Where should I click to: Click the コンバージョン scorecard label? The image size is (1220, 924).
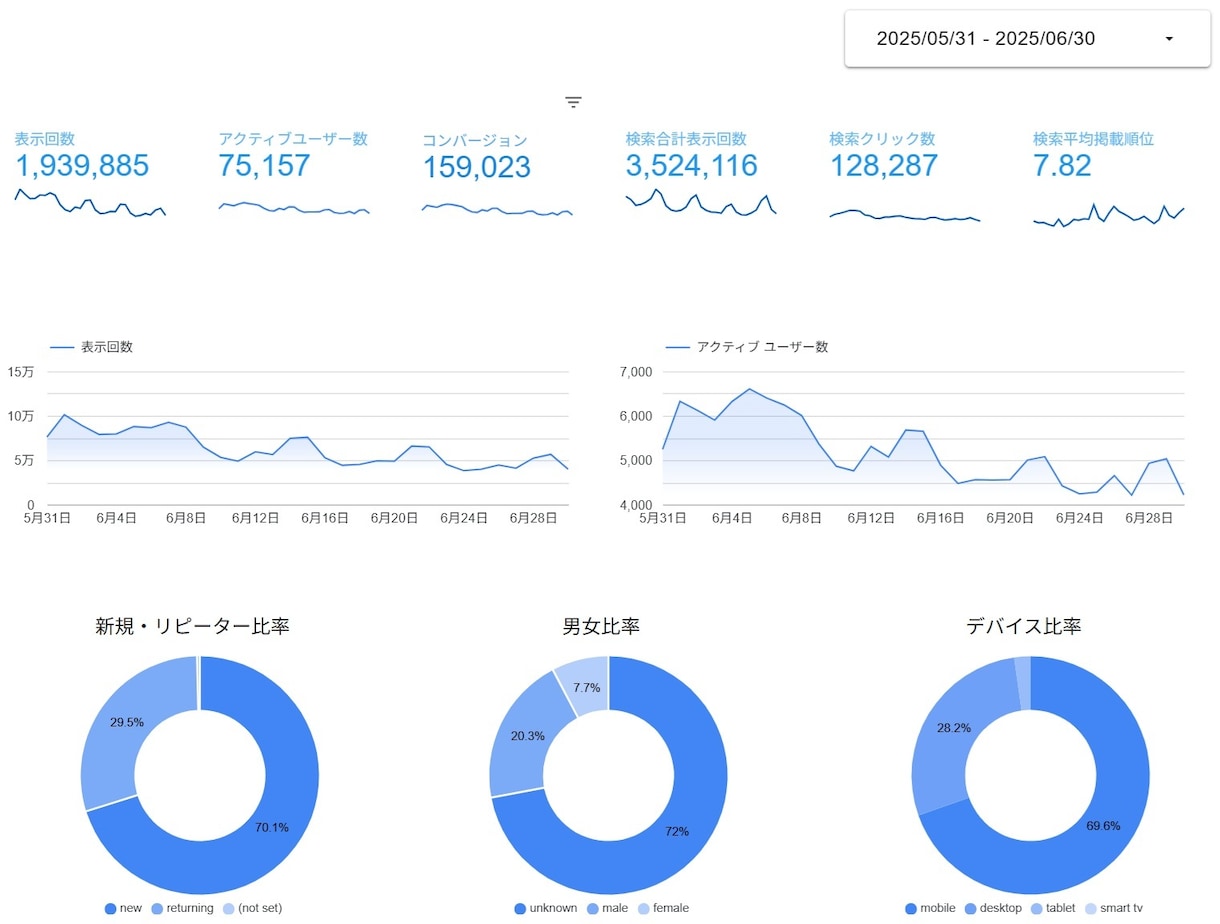click(x=475, y=140)
